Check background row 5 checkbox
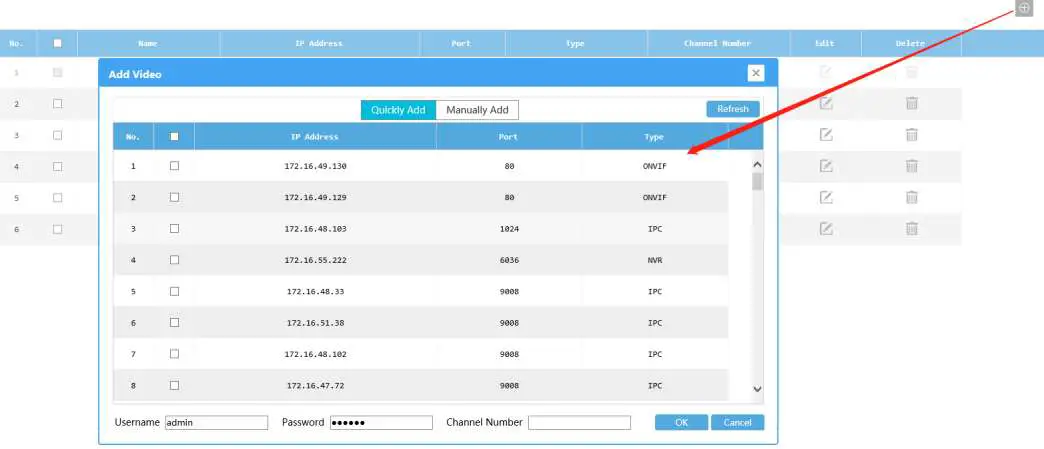The width and height of the screenshot is (1044, 449). click(x=57, y=197)
